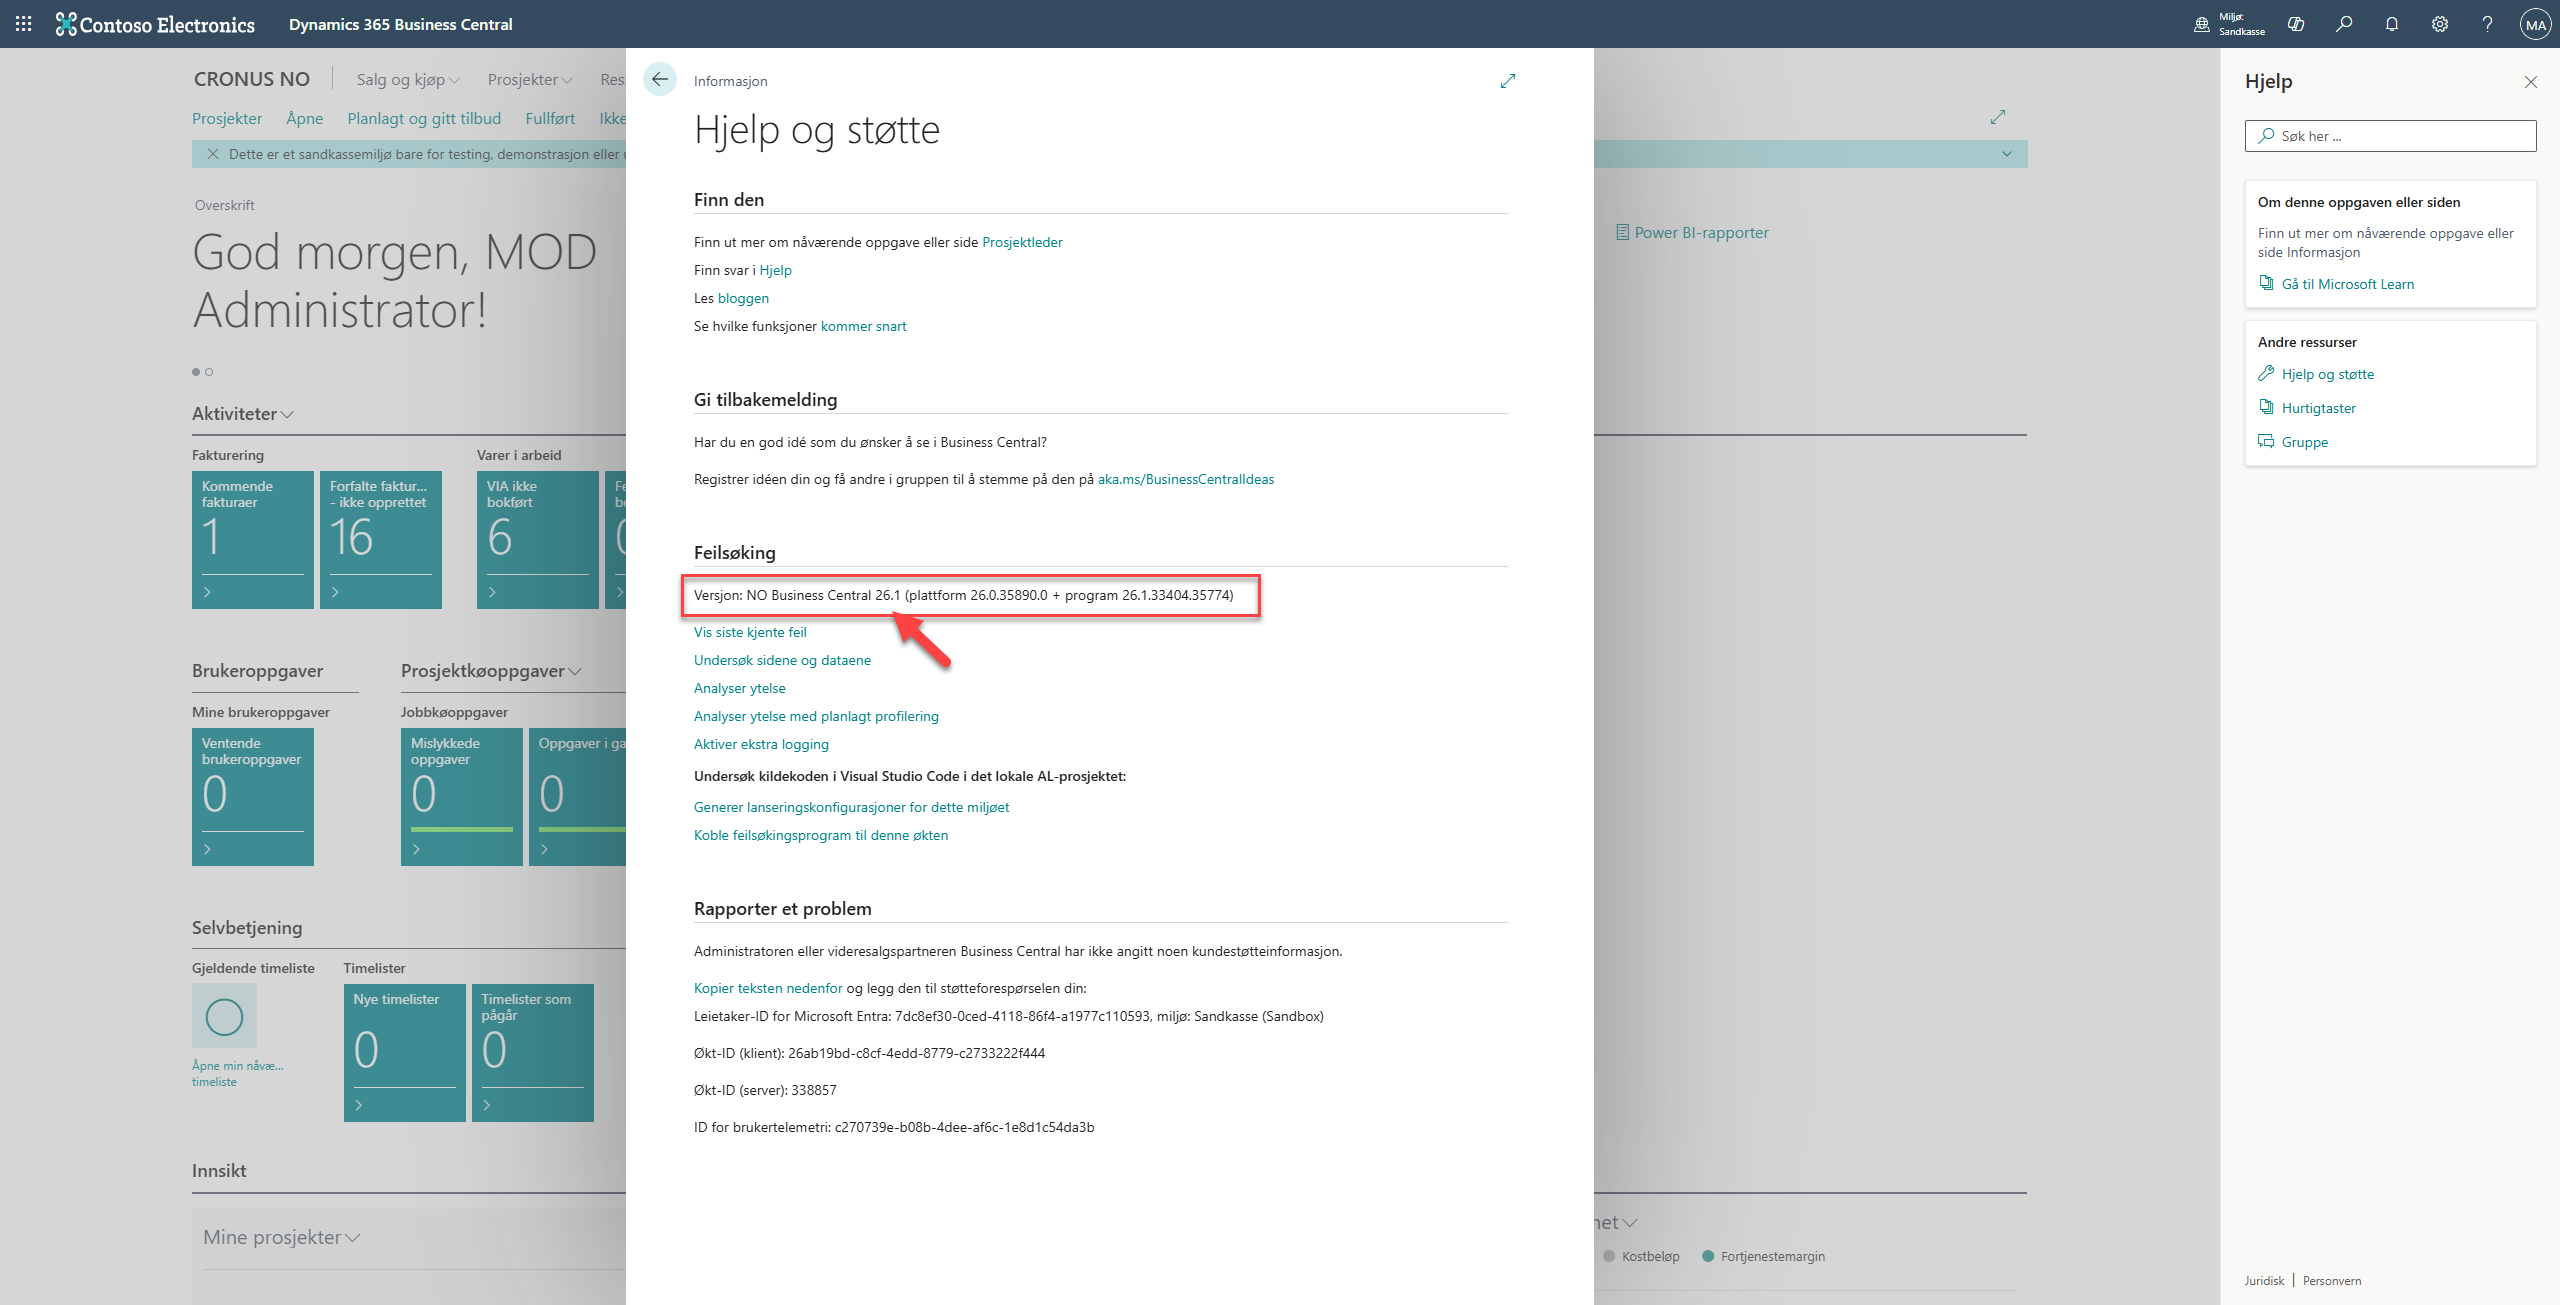Open Gruppe in the help panel
Screen dimensions: 2560x1305
2304,442
